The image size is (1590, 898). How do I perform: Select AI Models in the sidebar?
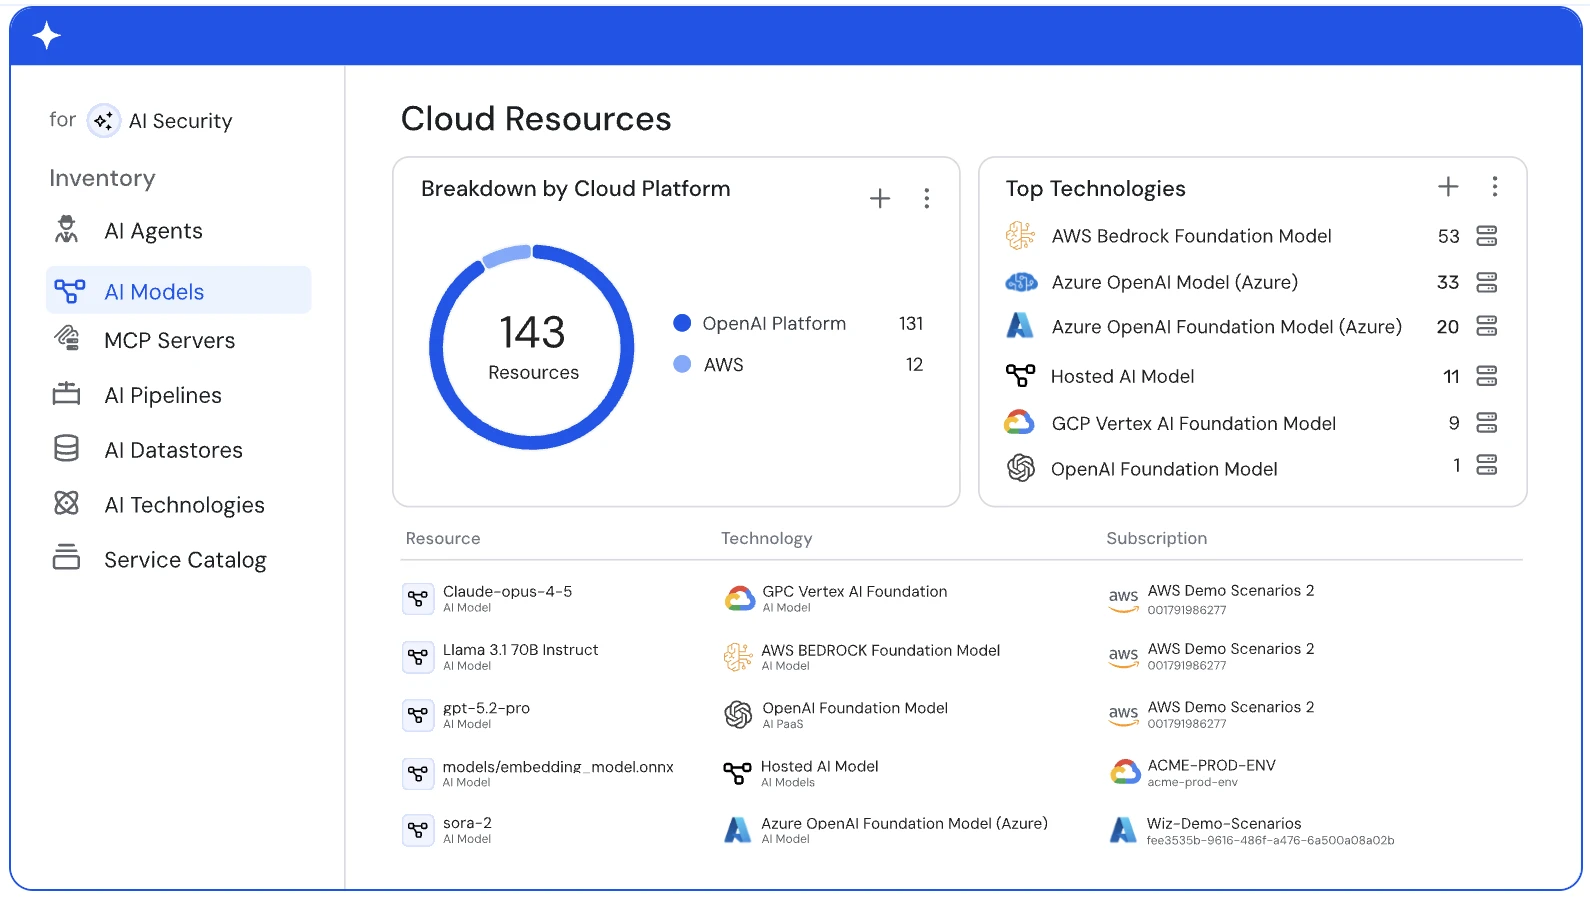pyautogui.click(x=179, y=291)
